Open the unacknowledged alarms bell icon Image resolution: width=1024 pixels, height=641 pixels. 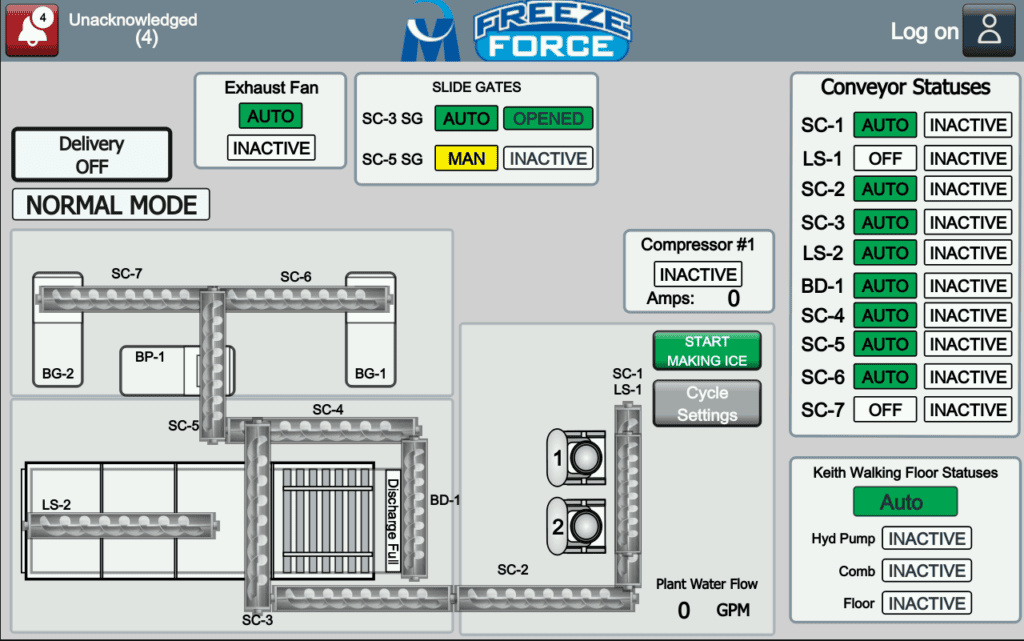pyautogui.click(x=32, y=29)
